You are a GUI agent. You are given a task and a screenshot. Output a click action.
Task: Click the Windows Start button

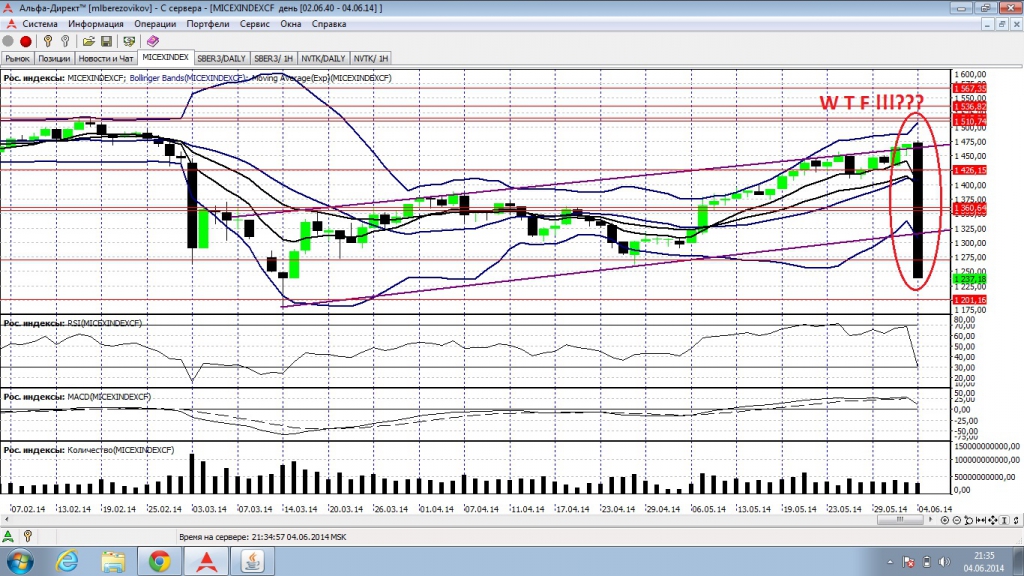(x=20, y=559)
